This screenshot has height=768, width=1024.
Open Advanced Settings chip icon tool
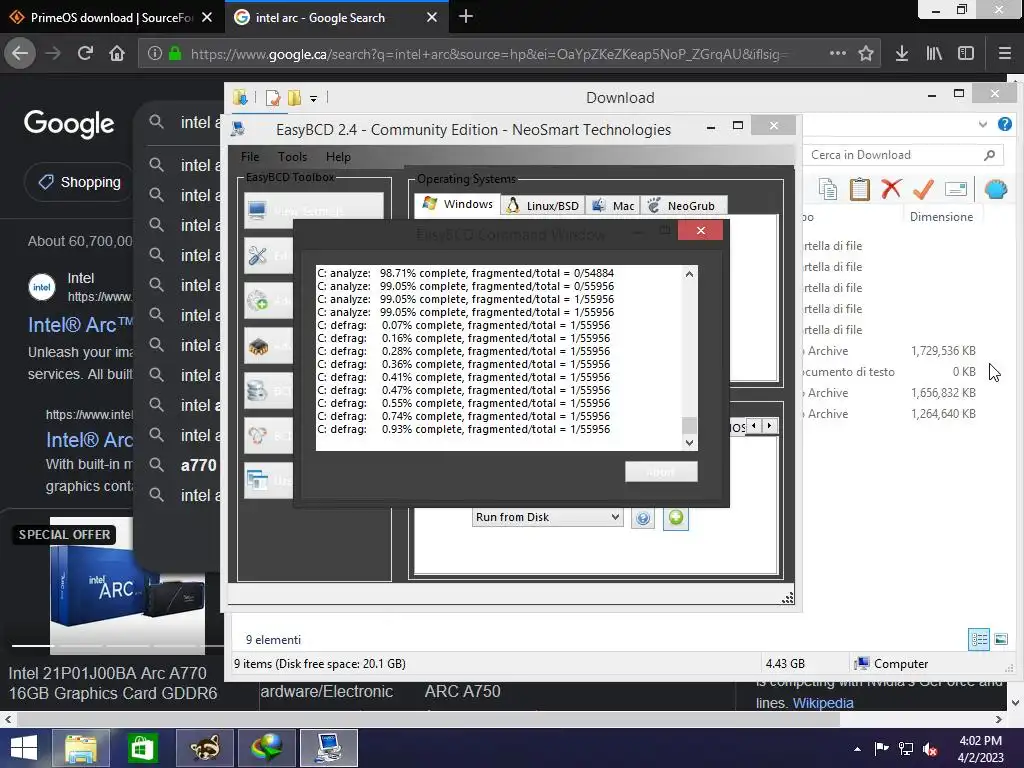pos(268,346)
